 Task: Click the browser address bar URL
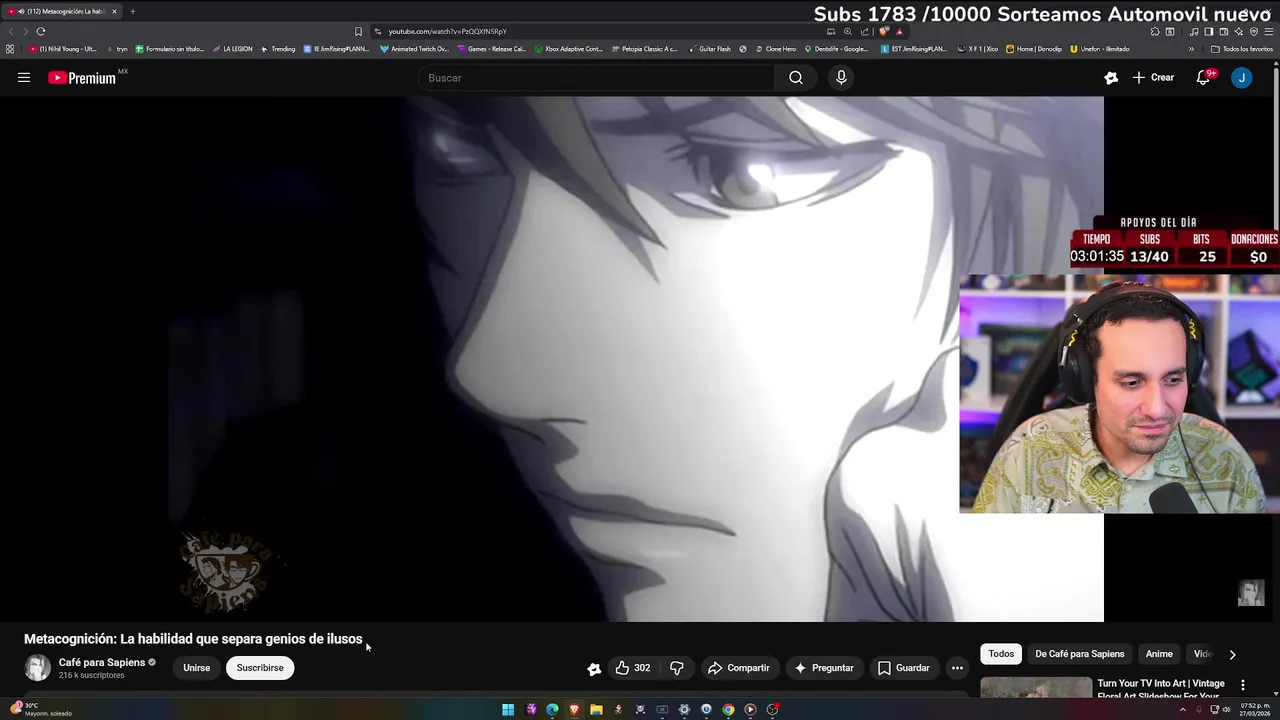tap(447, 31)
